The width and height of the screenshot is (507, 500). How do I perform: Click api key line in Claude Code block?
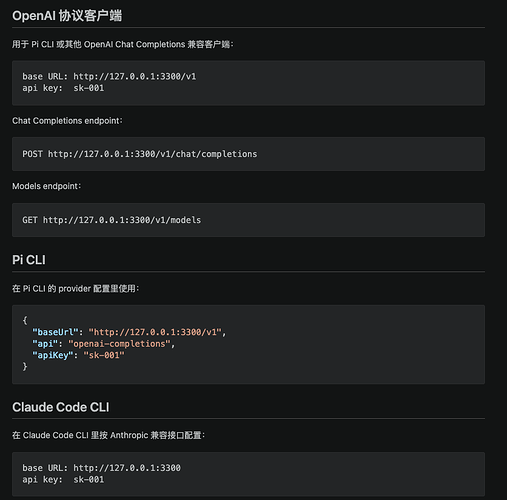coord(63,479)
